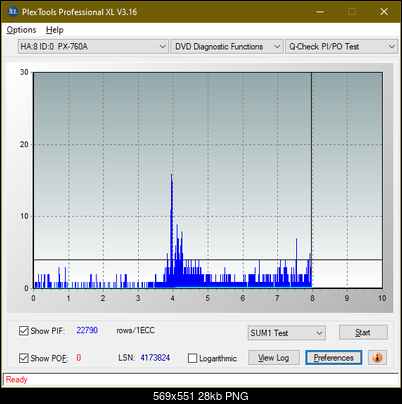This screenshot has width=402, height=404.
Task: Click the tallest blue spike near 4 on the graph
Action: [172, 230]
